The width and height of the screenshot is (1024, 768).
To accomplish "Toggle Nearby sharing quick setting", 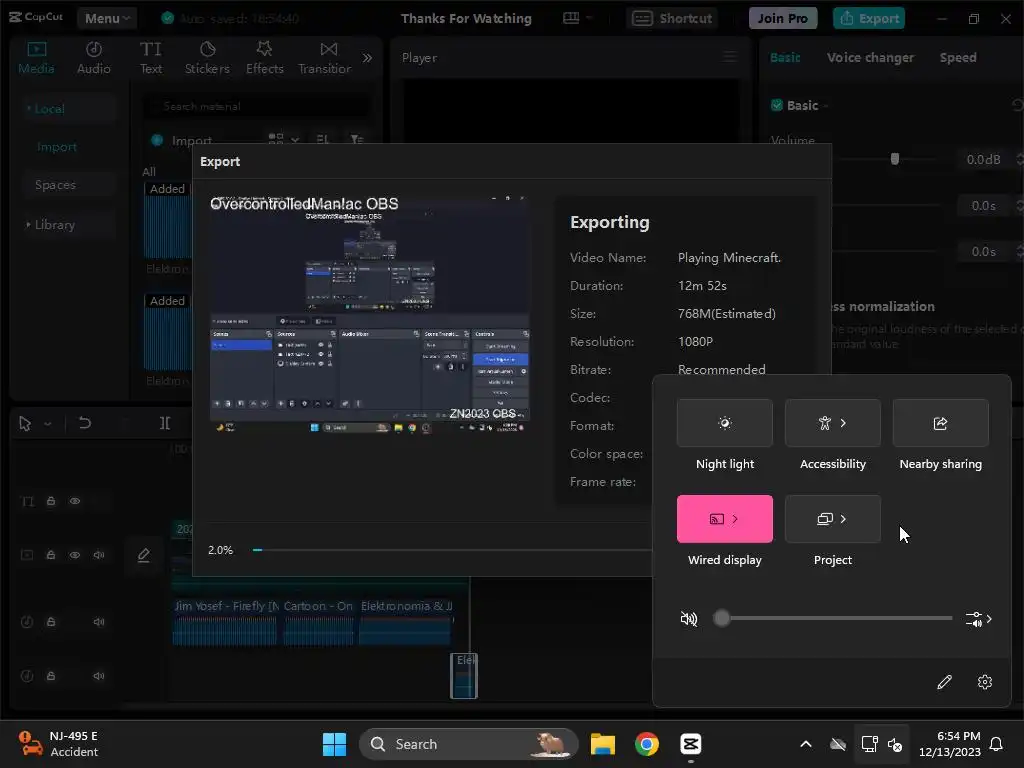I will (x=940, y=423).
